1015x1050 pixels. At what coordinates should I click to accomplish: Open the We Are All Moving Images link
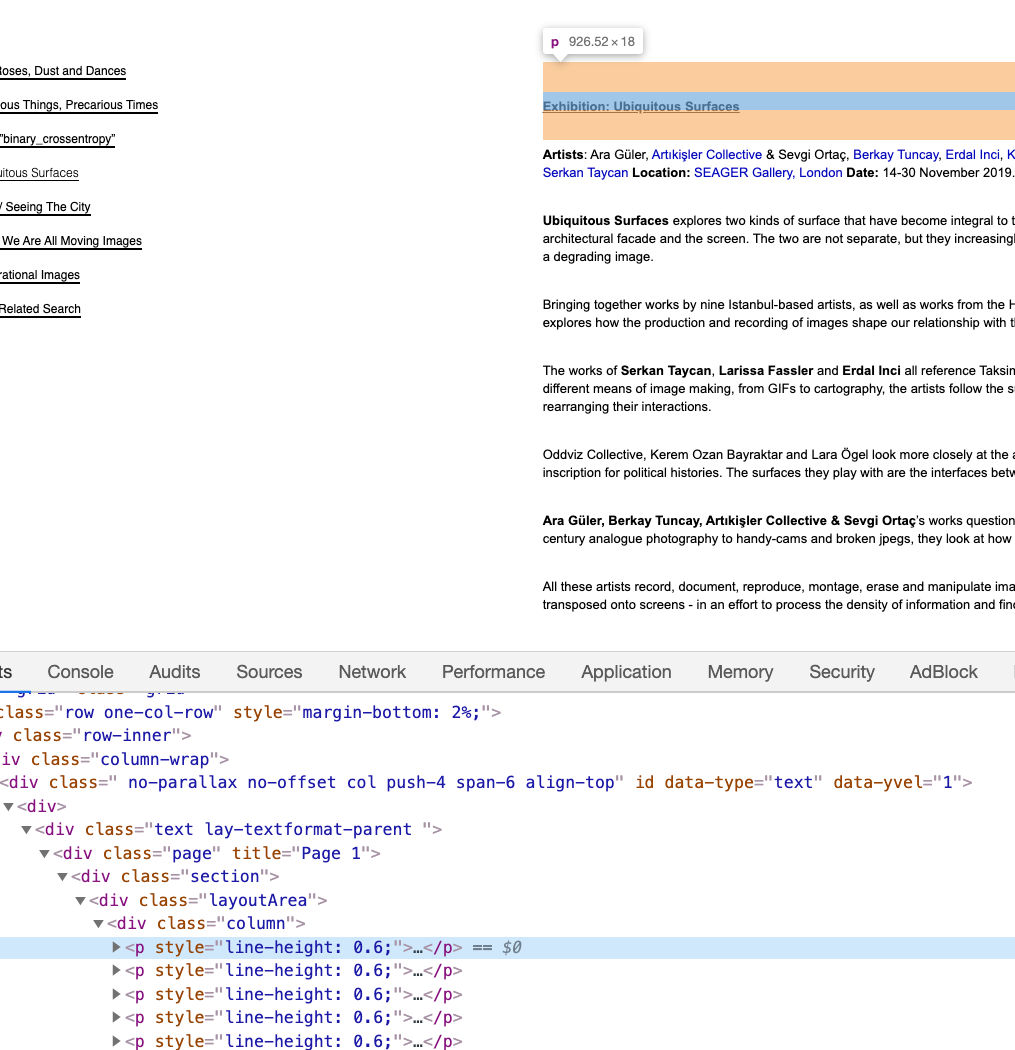[71, 241]
